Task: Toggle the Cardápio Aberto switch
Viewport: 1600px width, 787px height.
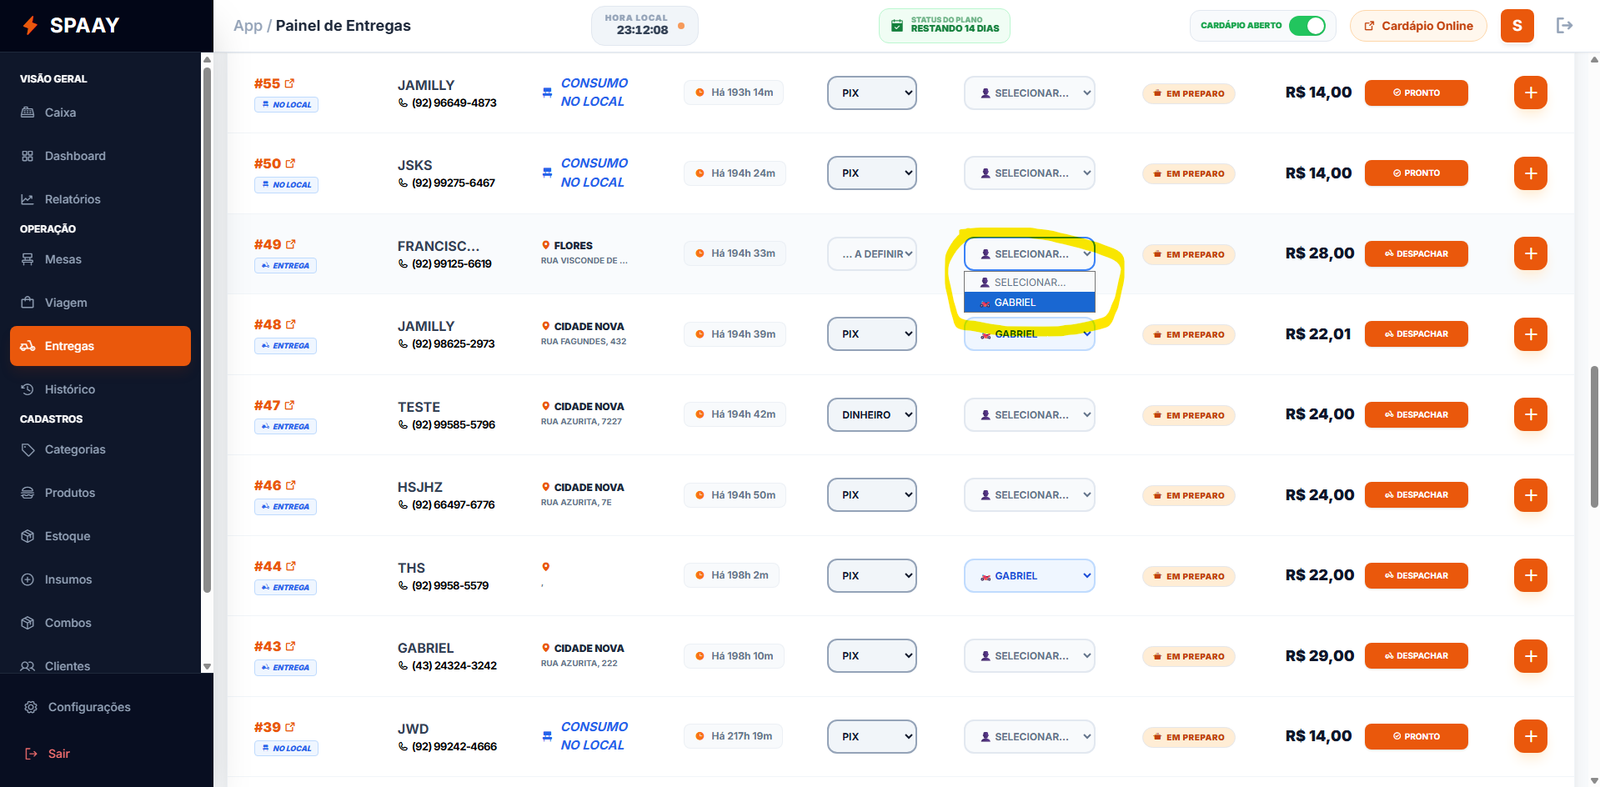Action: [1307, 26]
